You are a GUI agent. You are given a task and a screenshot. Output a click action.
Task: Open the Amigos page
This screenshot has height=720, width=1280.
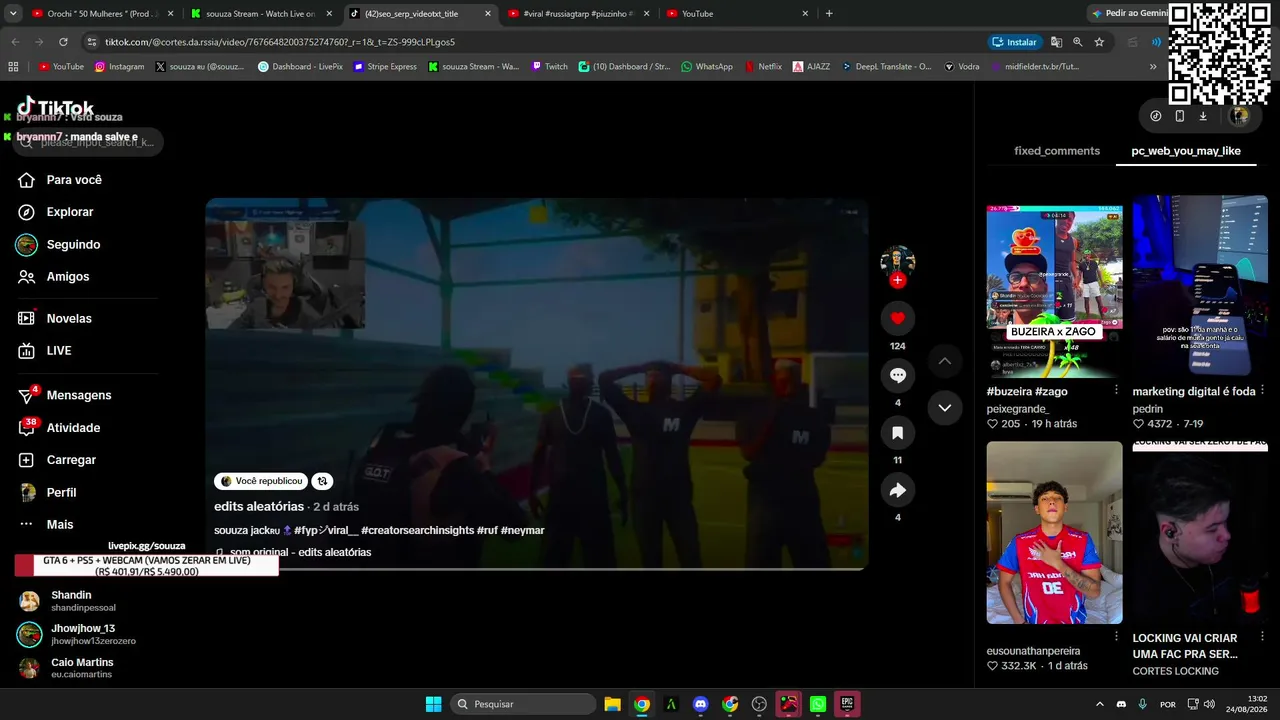pyautogui.click(x=54, y=277)
